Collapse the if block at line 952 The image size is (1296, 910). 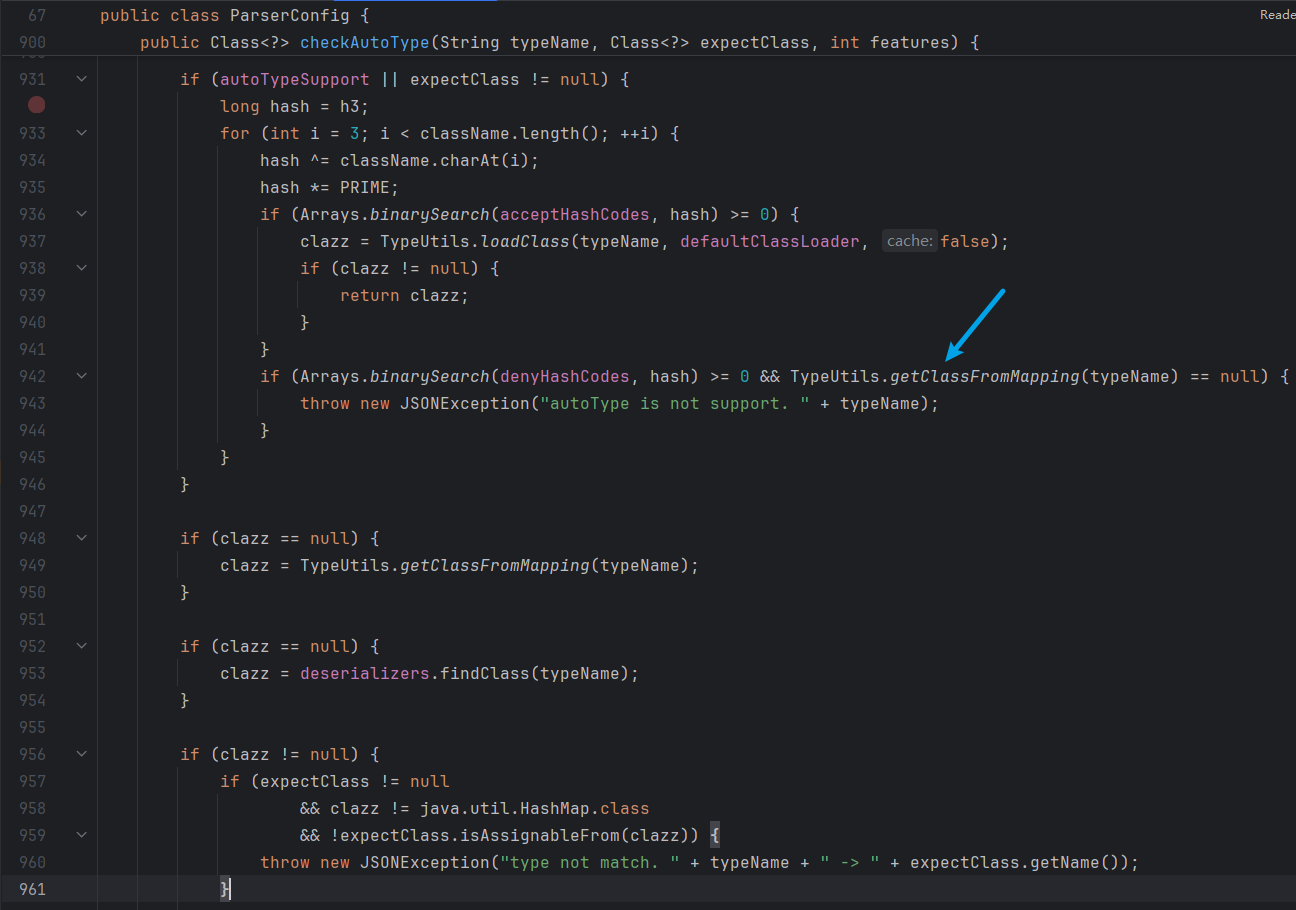click(81, 645)
